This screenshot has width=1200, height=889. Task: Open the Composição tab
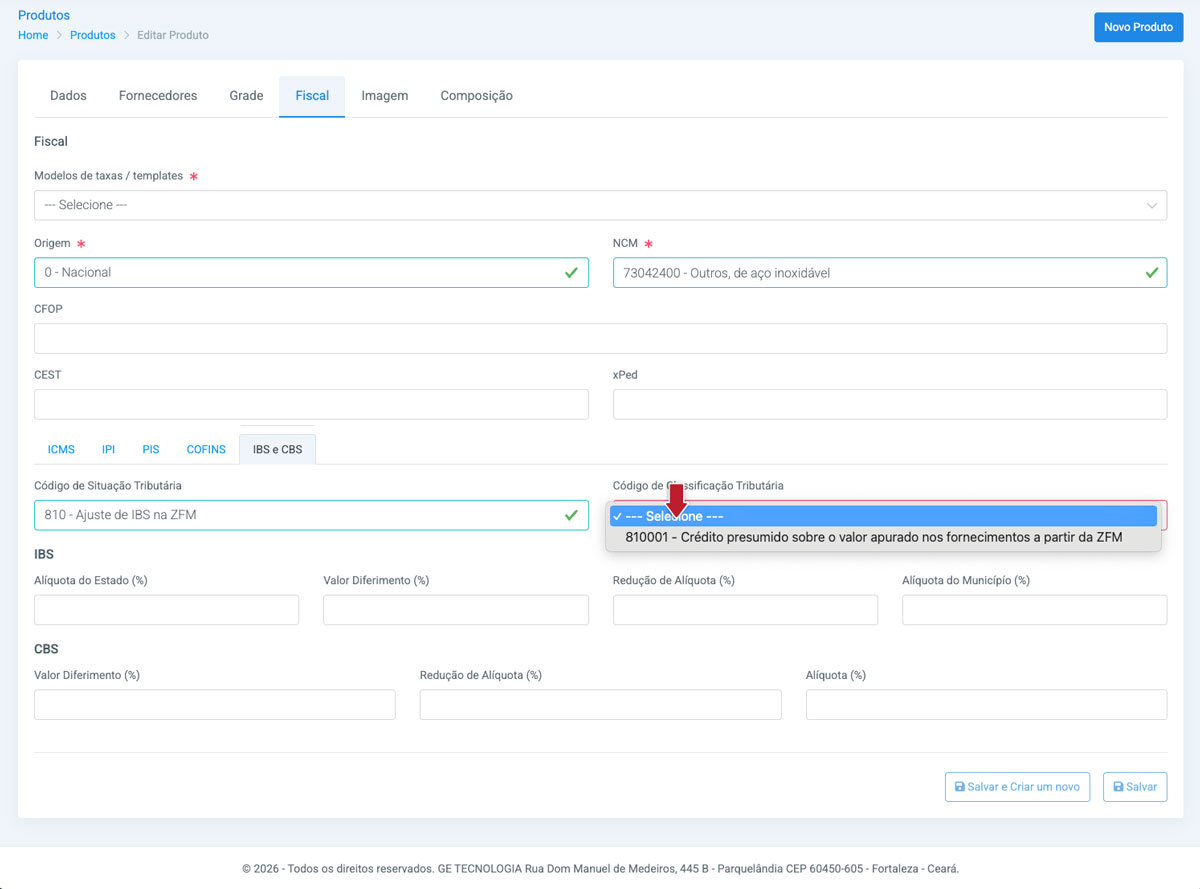point(476,96)
